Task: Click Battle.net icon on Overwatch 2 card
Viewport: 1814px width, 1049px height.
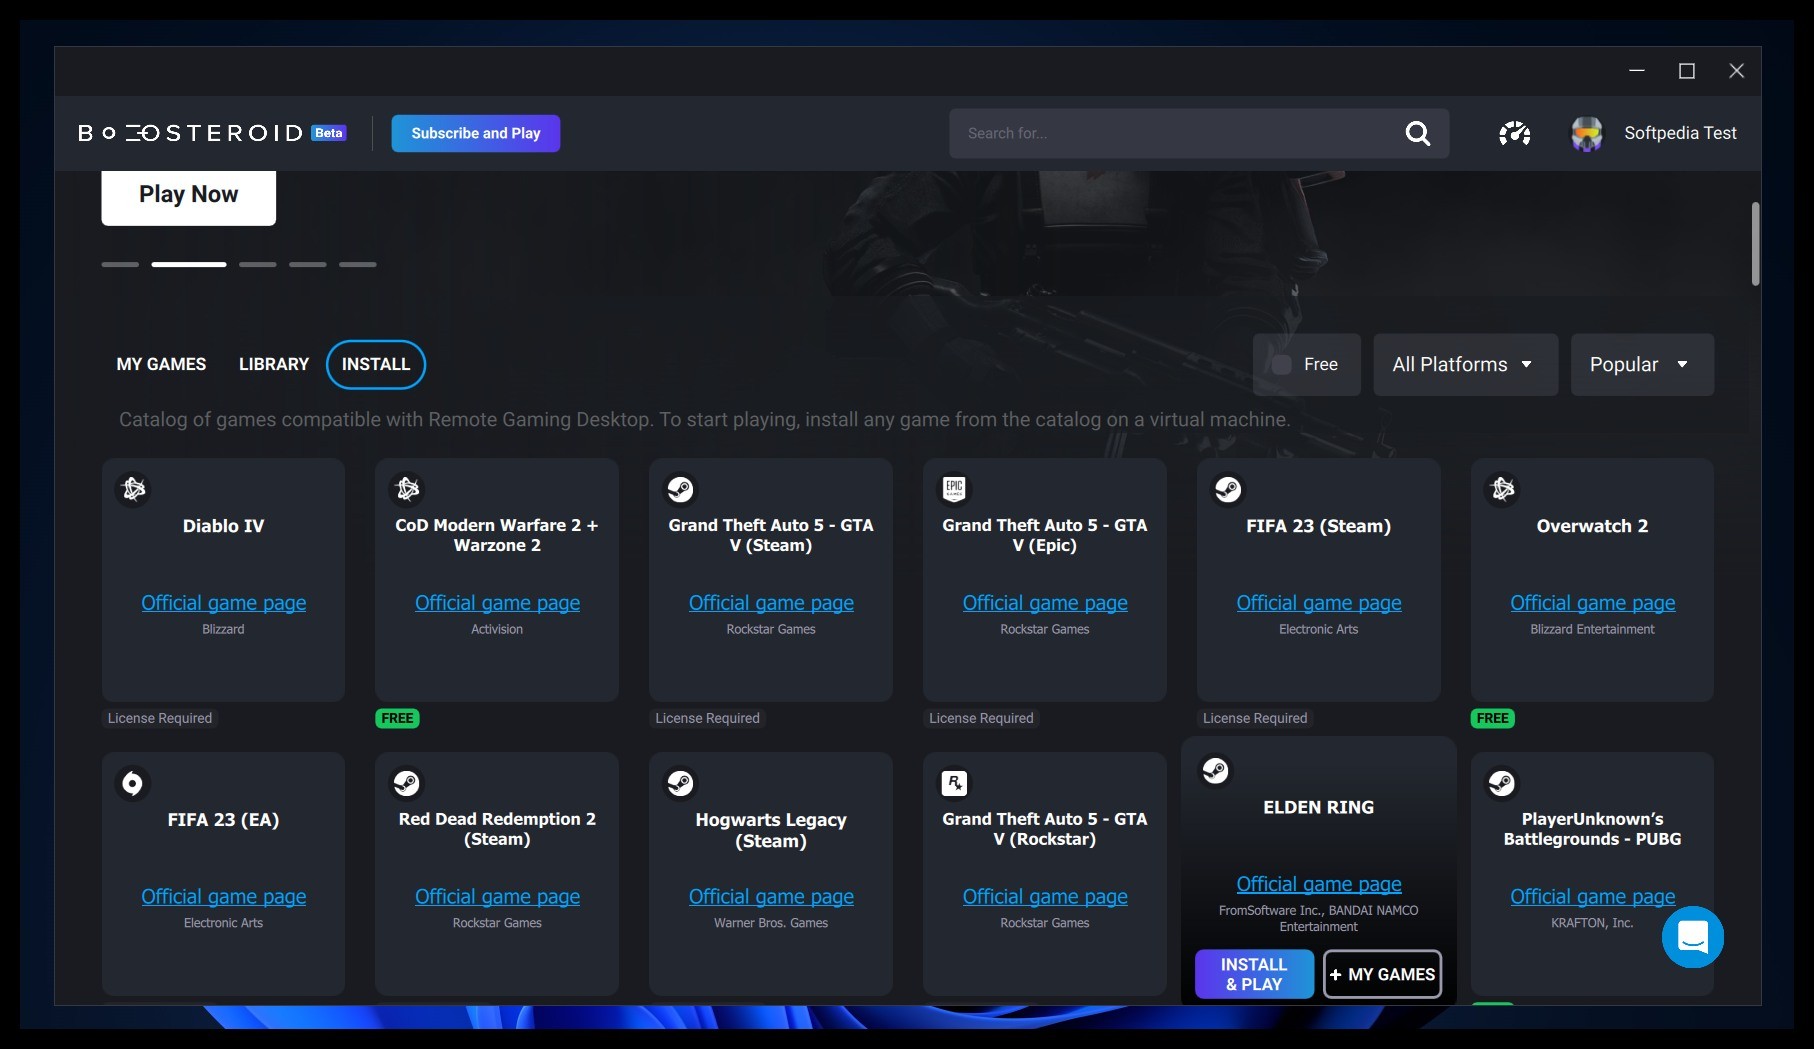Action: 1503,489
